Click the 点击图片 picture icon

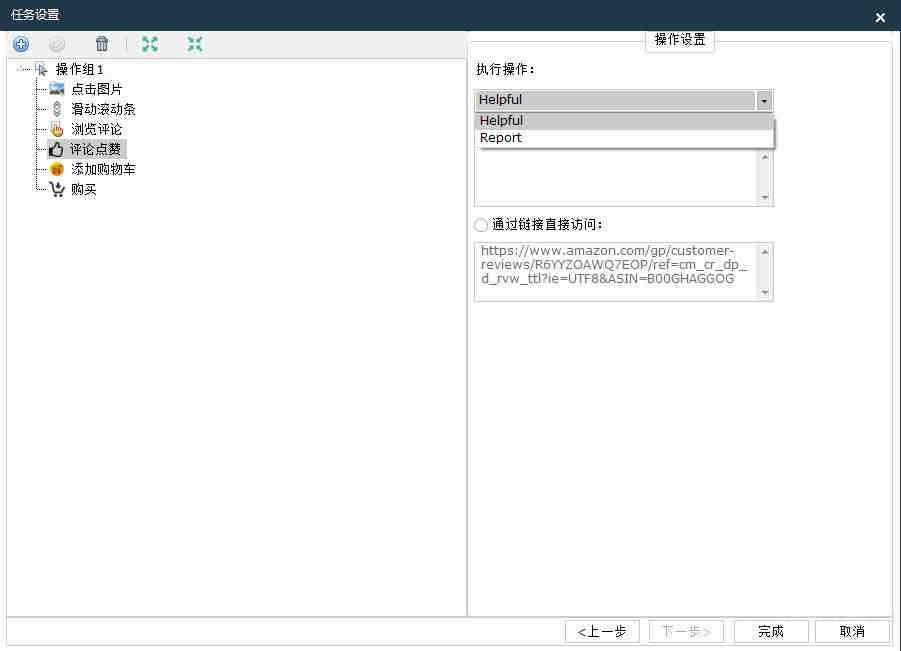[x=56, y=89]
